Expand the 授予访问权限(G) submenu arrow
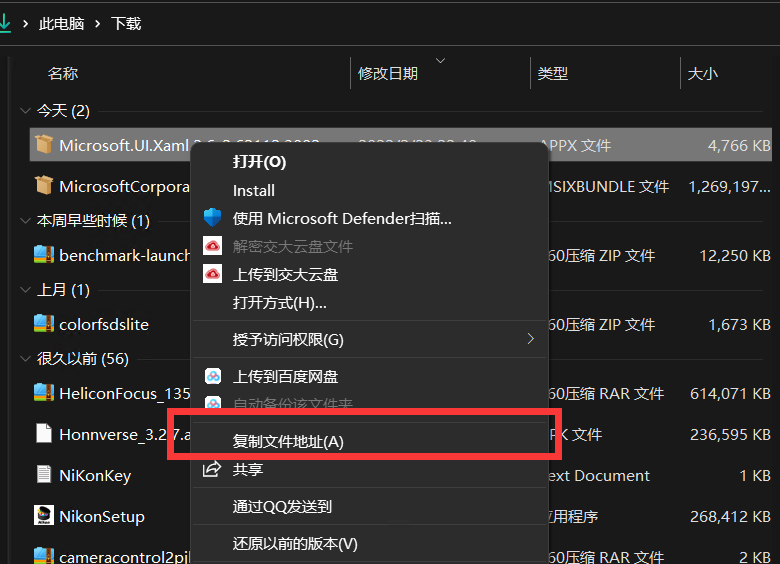The image size is (780, 564). (x=531, y=339)
